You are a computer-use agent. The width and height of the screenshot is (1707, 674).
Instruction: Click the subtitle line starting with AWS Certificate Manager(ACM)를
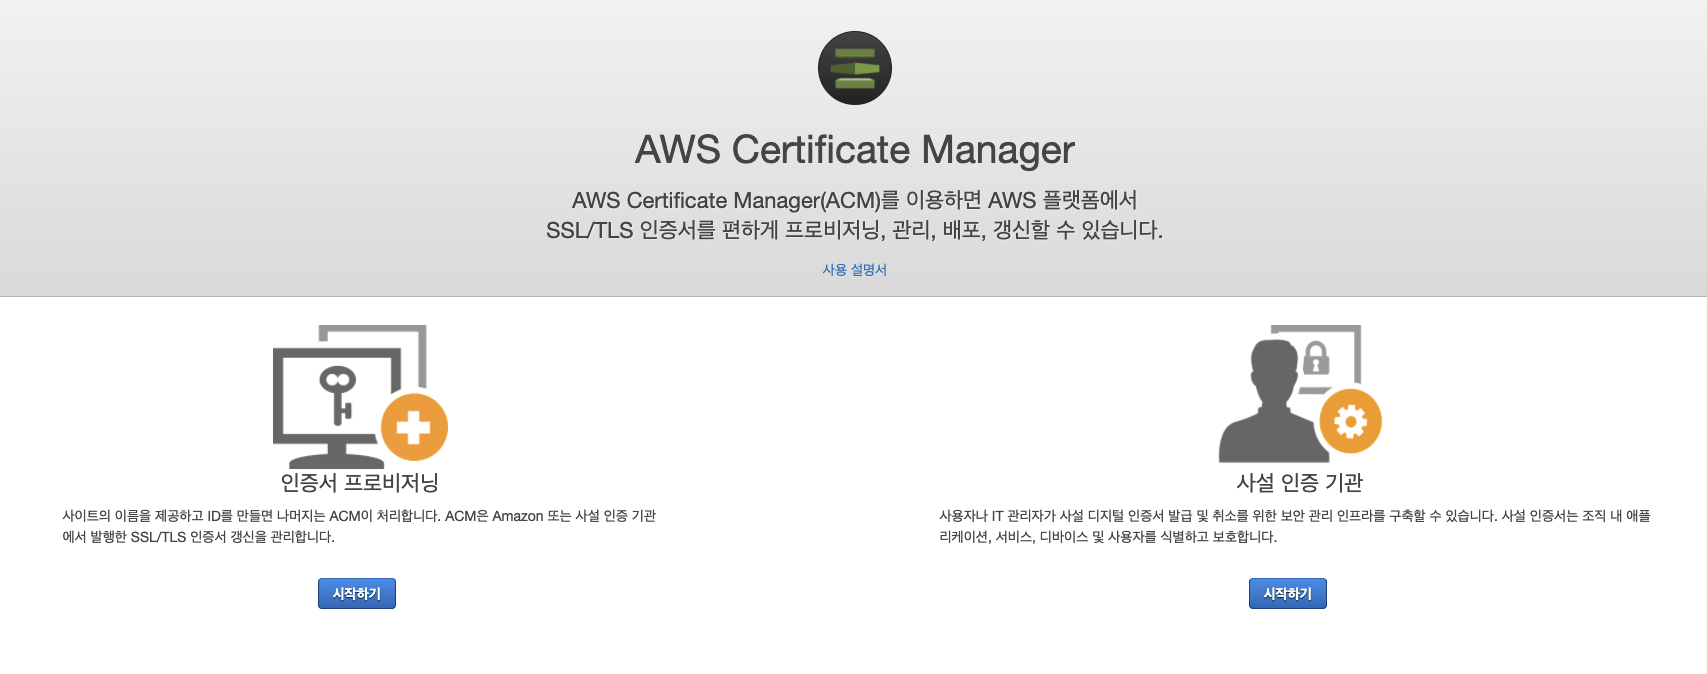[855, 200]
